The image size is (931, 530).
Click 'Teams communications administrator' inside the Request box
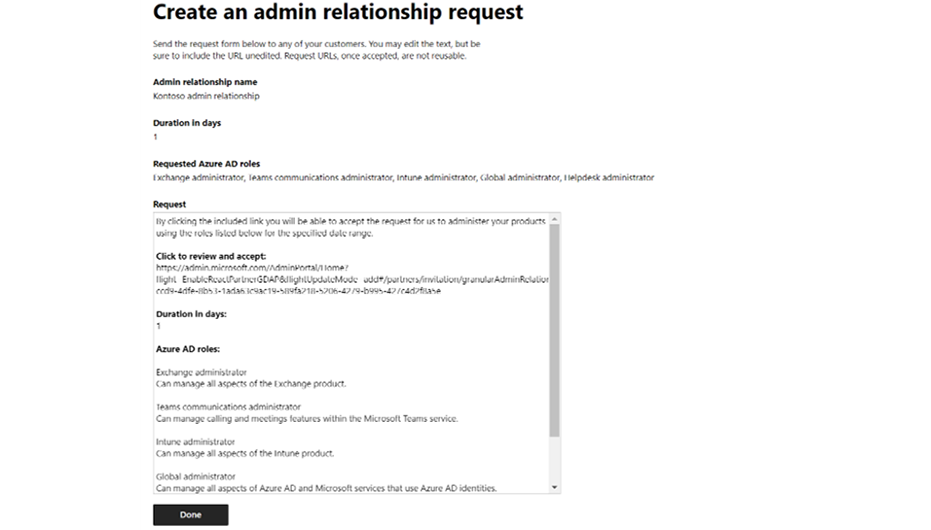(228, 407)
